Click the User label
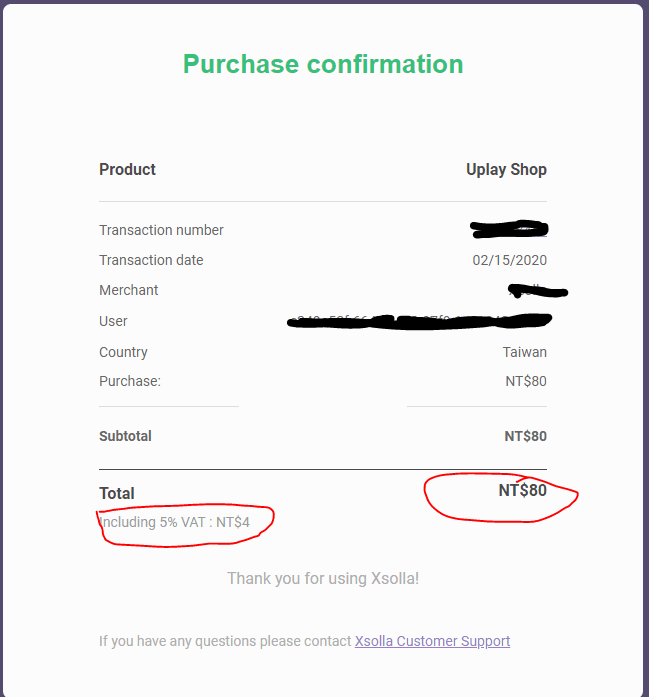 click(x=113, y=321)
